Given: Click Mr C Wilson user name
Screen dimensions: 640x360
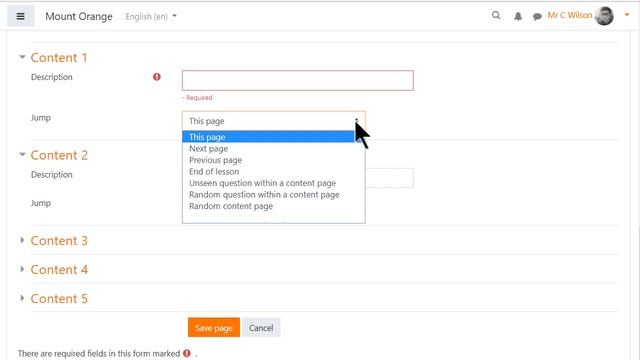Looking at the screenshot, I should pyautogui.click(x=570, y=15).
